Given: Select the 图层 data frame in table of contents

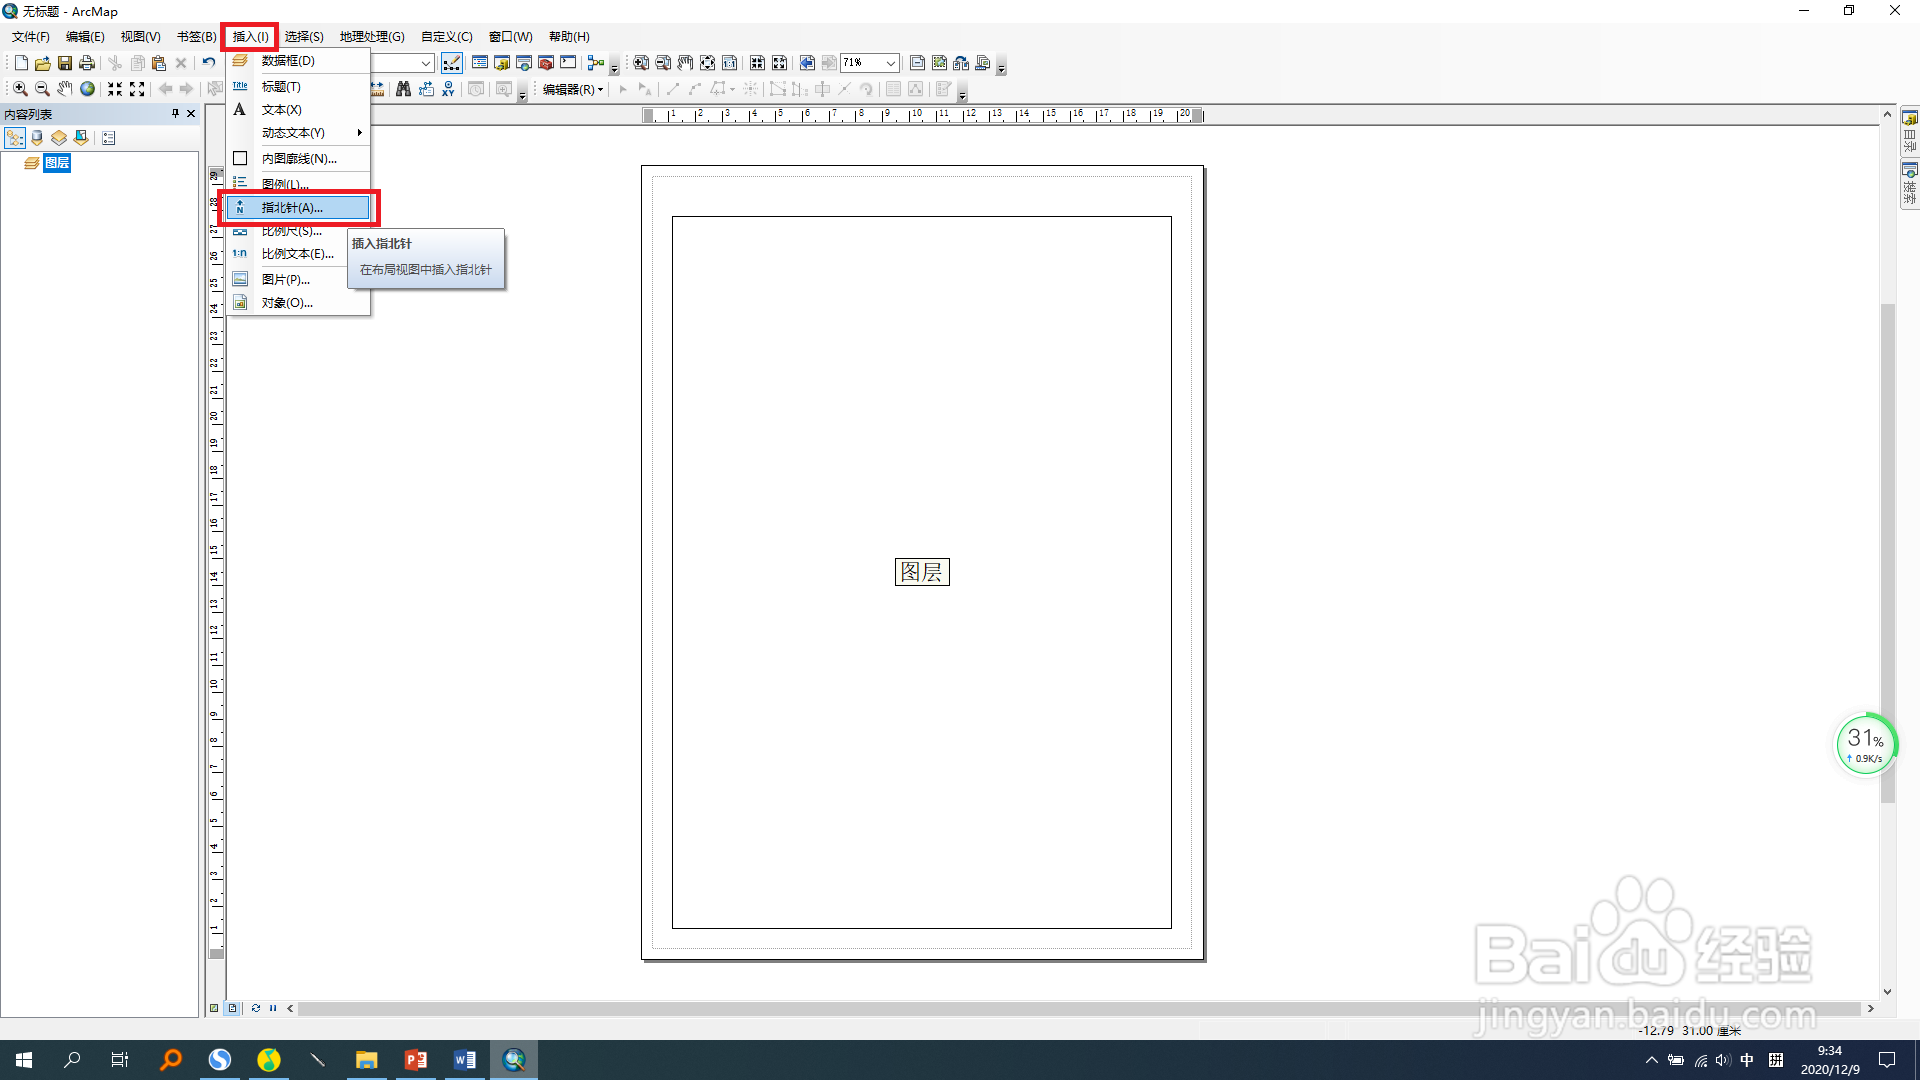Looking at the screenshot, I should (57, 163).
